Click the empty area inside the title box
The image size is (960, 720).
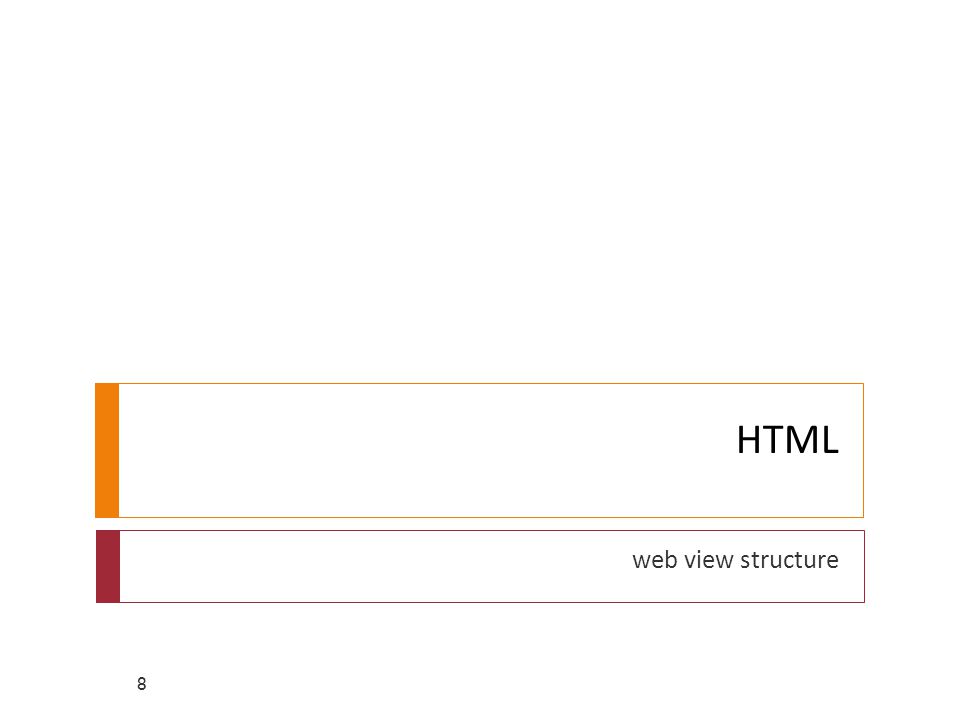pos(398,451)
